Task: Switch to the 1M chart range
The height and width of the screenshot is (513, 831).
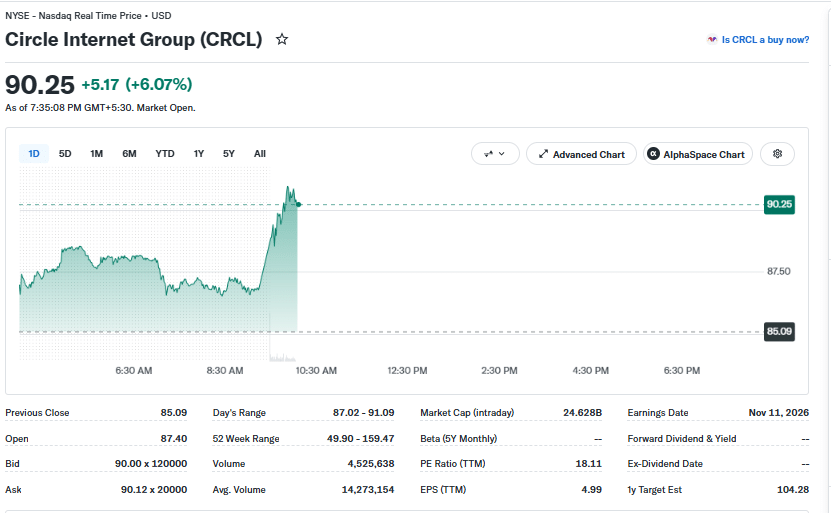Action: pos(96,154)
